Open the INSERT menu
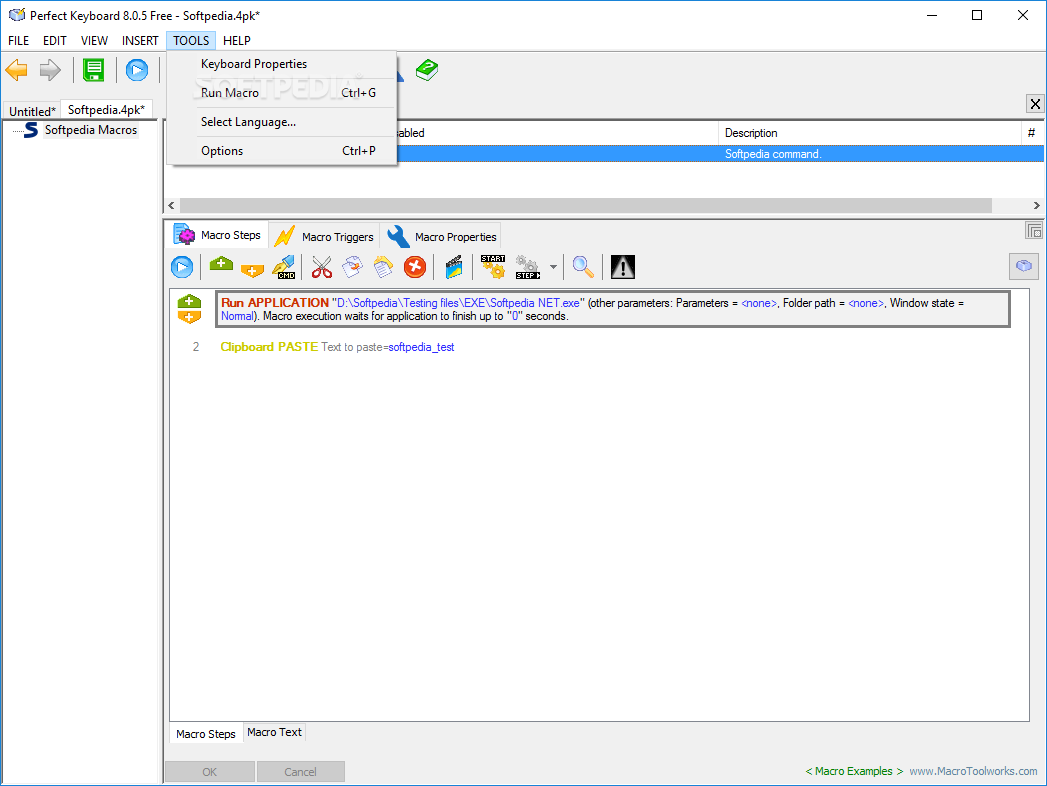 tap(140, 41)
